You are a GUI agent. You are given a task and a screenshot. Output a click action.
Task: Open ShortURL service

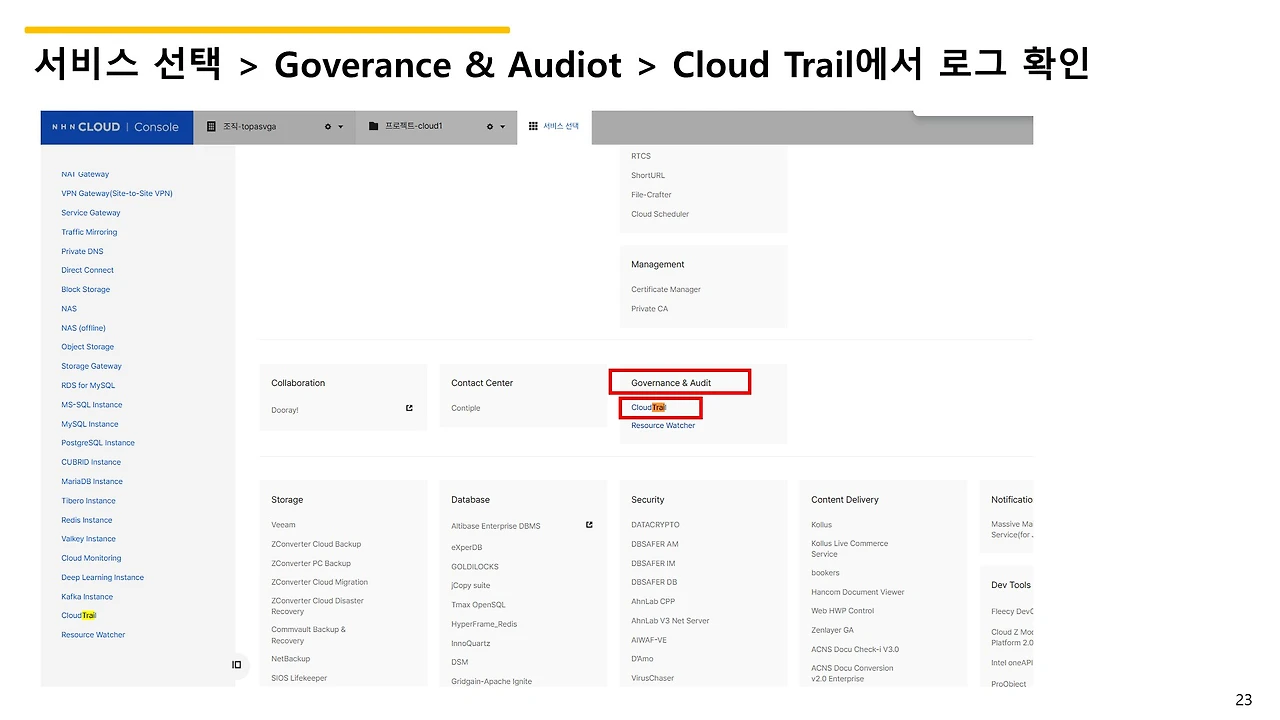coord(648,176)
